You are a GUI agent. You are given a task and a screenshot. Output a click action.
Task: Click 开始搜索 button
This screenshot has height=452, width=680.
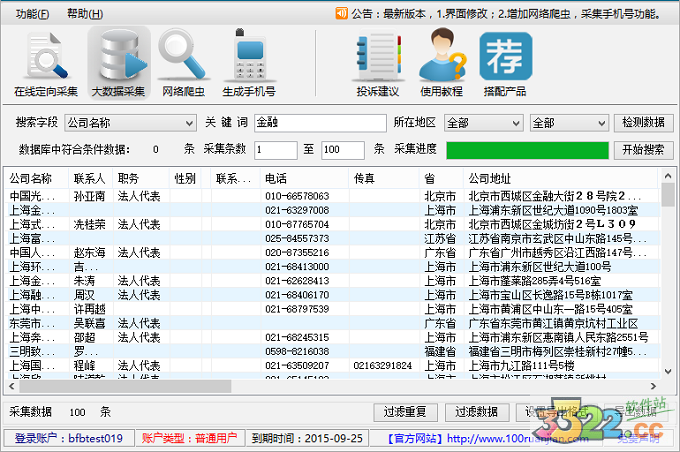click(x=643, y=149)
